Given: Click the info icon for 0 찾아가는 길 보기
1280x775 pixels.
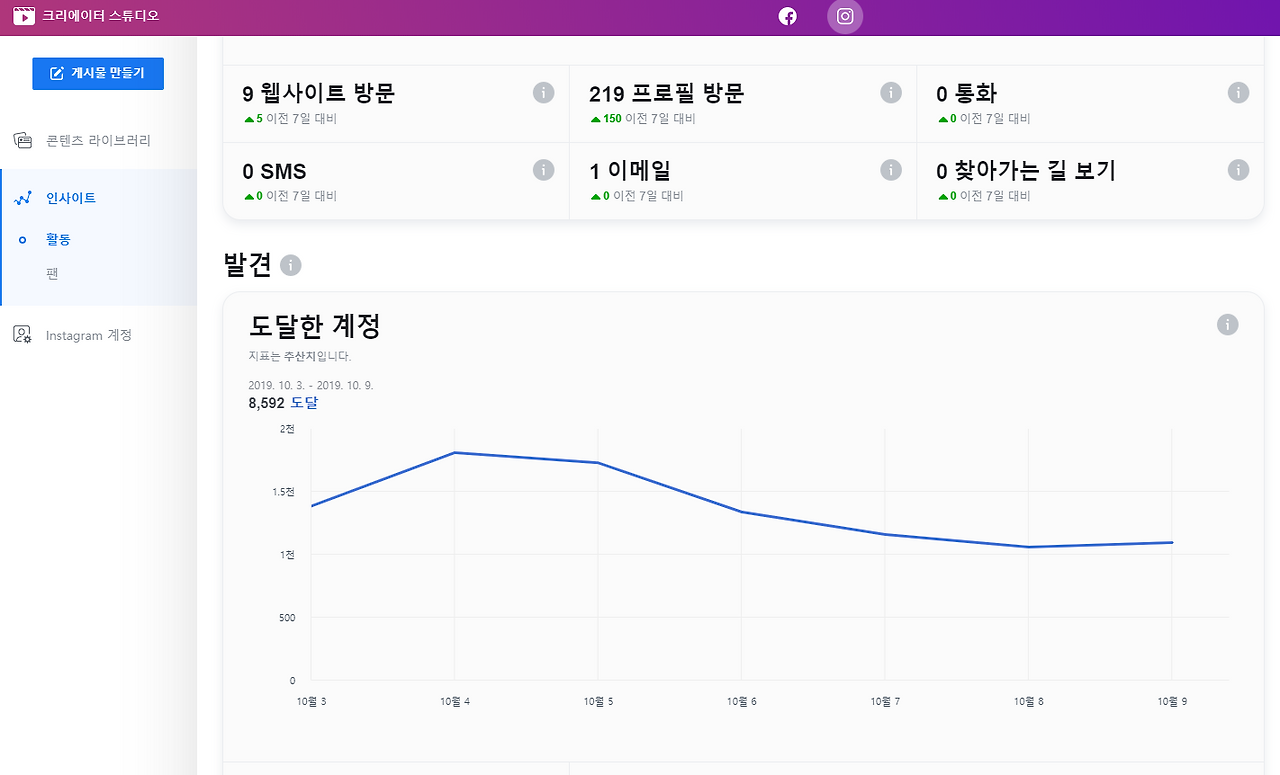Looking at the screenshot, I should 1238,169.
